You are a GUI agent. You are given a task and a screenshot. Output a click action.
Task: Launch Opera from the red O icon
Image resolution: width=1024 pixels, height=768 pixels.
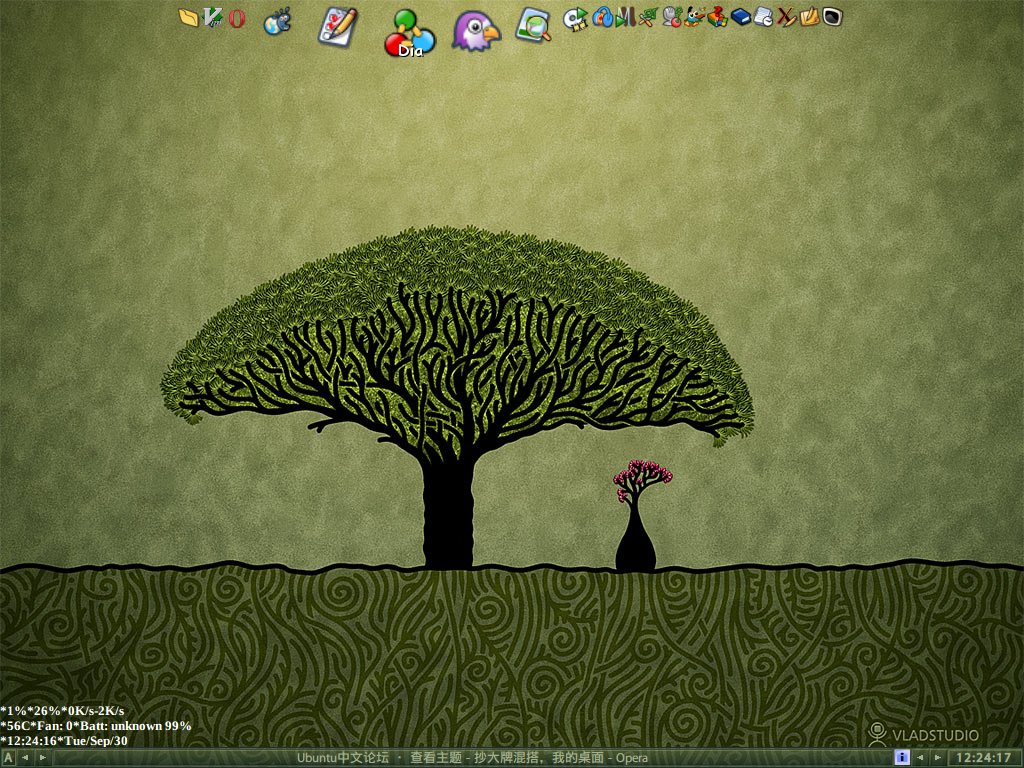click(x=236, y=18)
